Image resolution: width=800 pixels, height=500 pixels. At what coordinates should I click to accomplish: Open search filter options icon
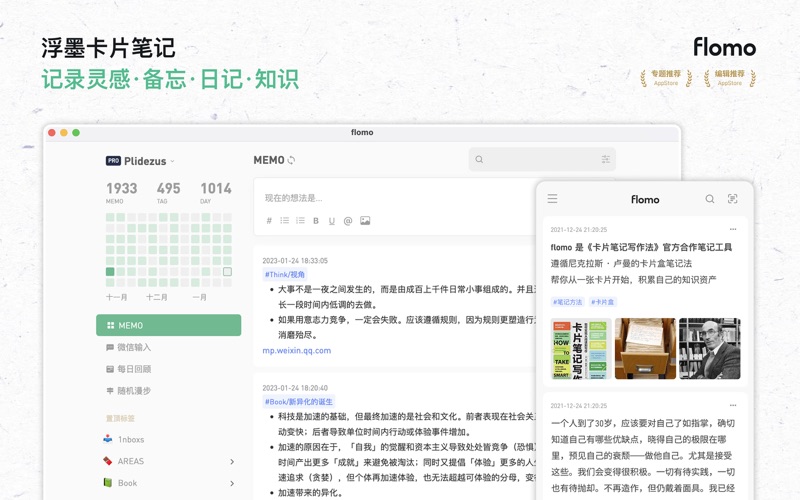(606, 159)
